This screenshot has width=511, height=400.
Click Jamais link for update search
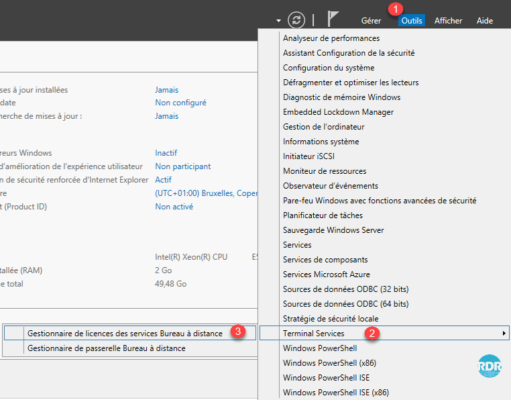(167, 116)
